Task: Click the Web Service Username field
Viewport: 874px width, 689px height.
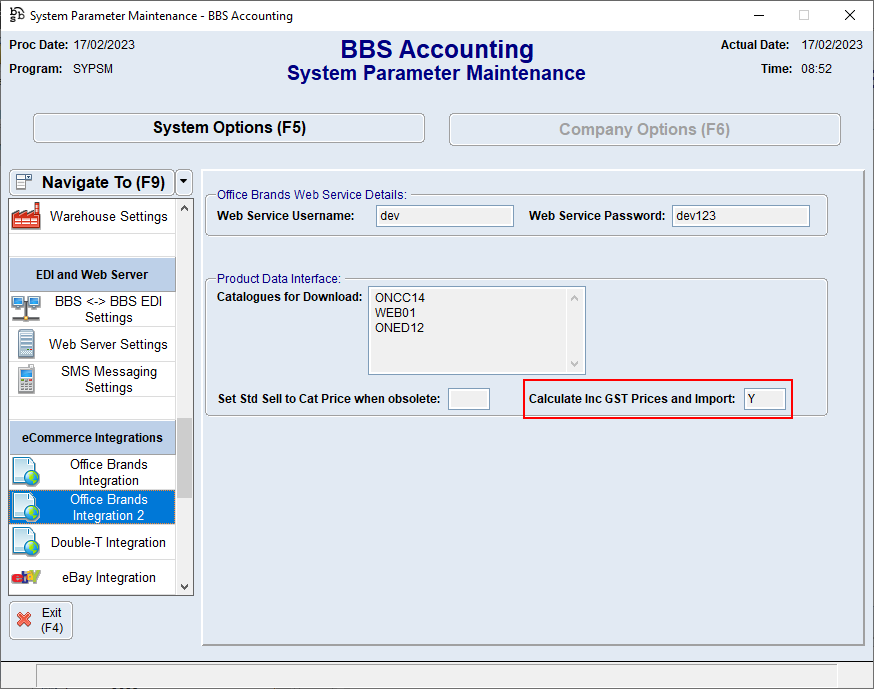Action: click(445, 216)
